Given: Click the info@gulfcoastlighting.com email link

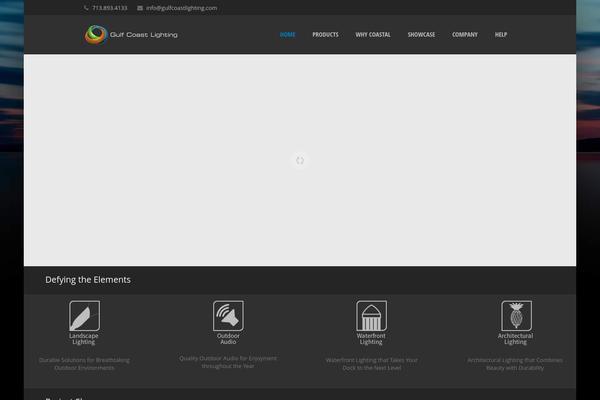Looking at the screenshot, I should tap(181, 8).
